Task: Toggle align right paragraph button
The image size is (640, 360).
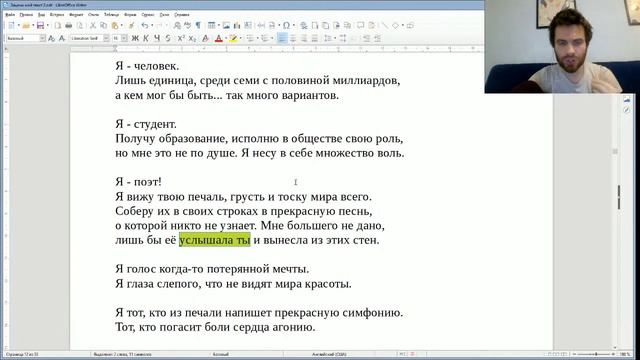Action: pyautogui.click(x=304, y=38)
